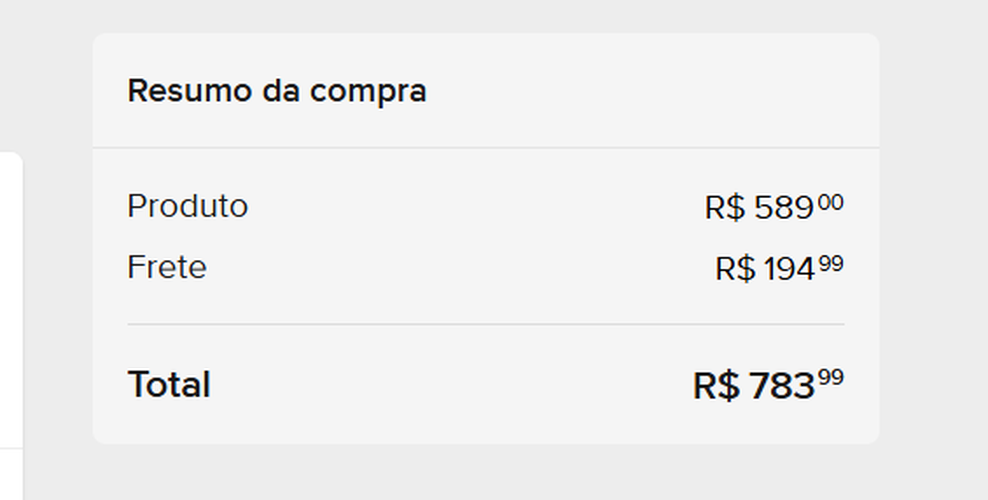The height and width of the screenshot is (500, 988).
Task: Select the "Frete" shipping label
Action: point(167,267)
